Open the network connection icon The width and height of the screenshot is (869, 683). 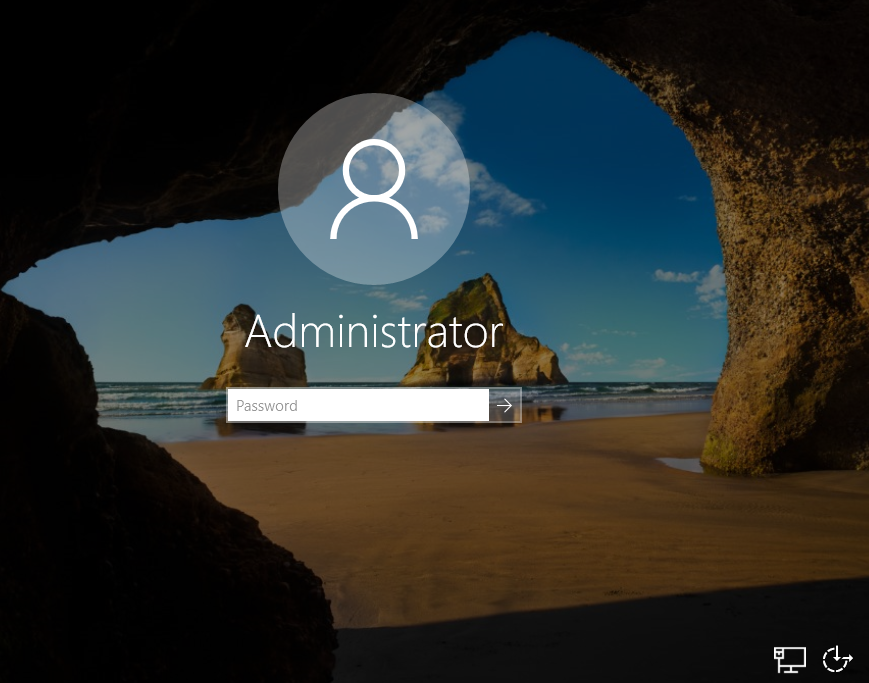(x=790, y=659)
